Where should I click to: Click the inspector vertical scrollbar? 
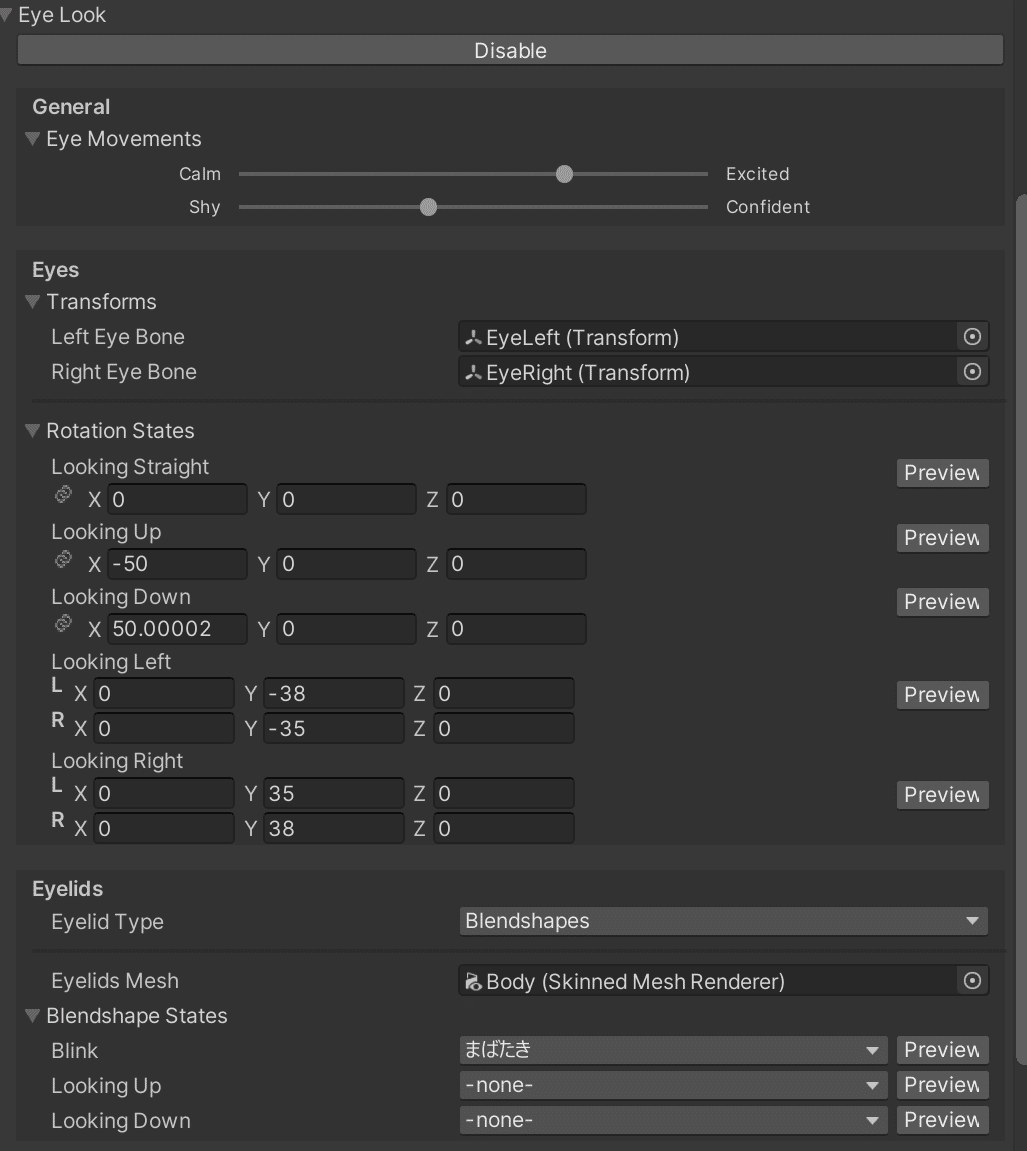pos(1021,629)
